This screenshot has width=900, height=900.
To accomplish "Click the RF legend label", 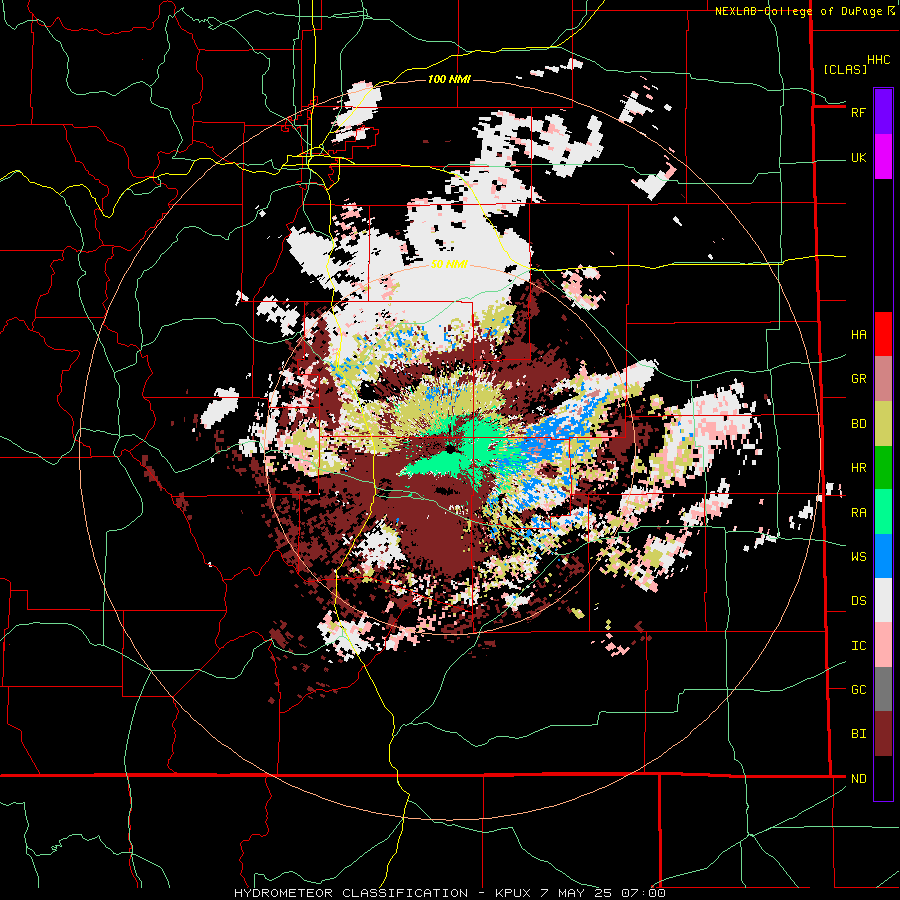I will [x=858, y=113].
